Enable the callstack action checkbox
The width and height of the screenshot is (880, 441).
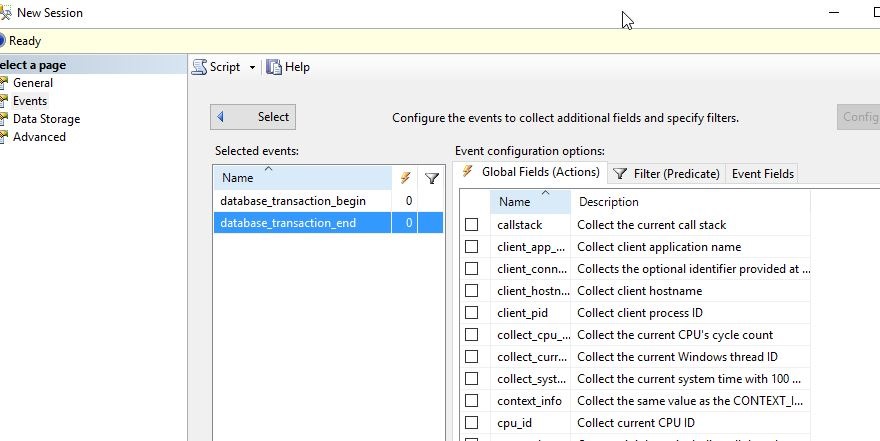click(472, 225)
